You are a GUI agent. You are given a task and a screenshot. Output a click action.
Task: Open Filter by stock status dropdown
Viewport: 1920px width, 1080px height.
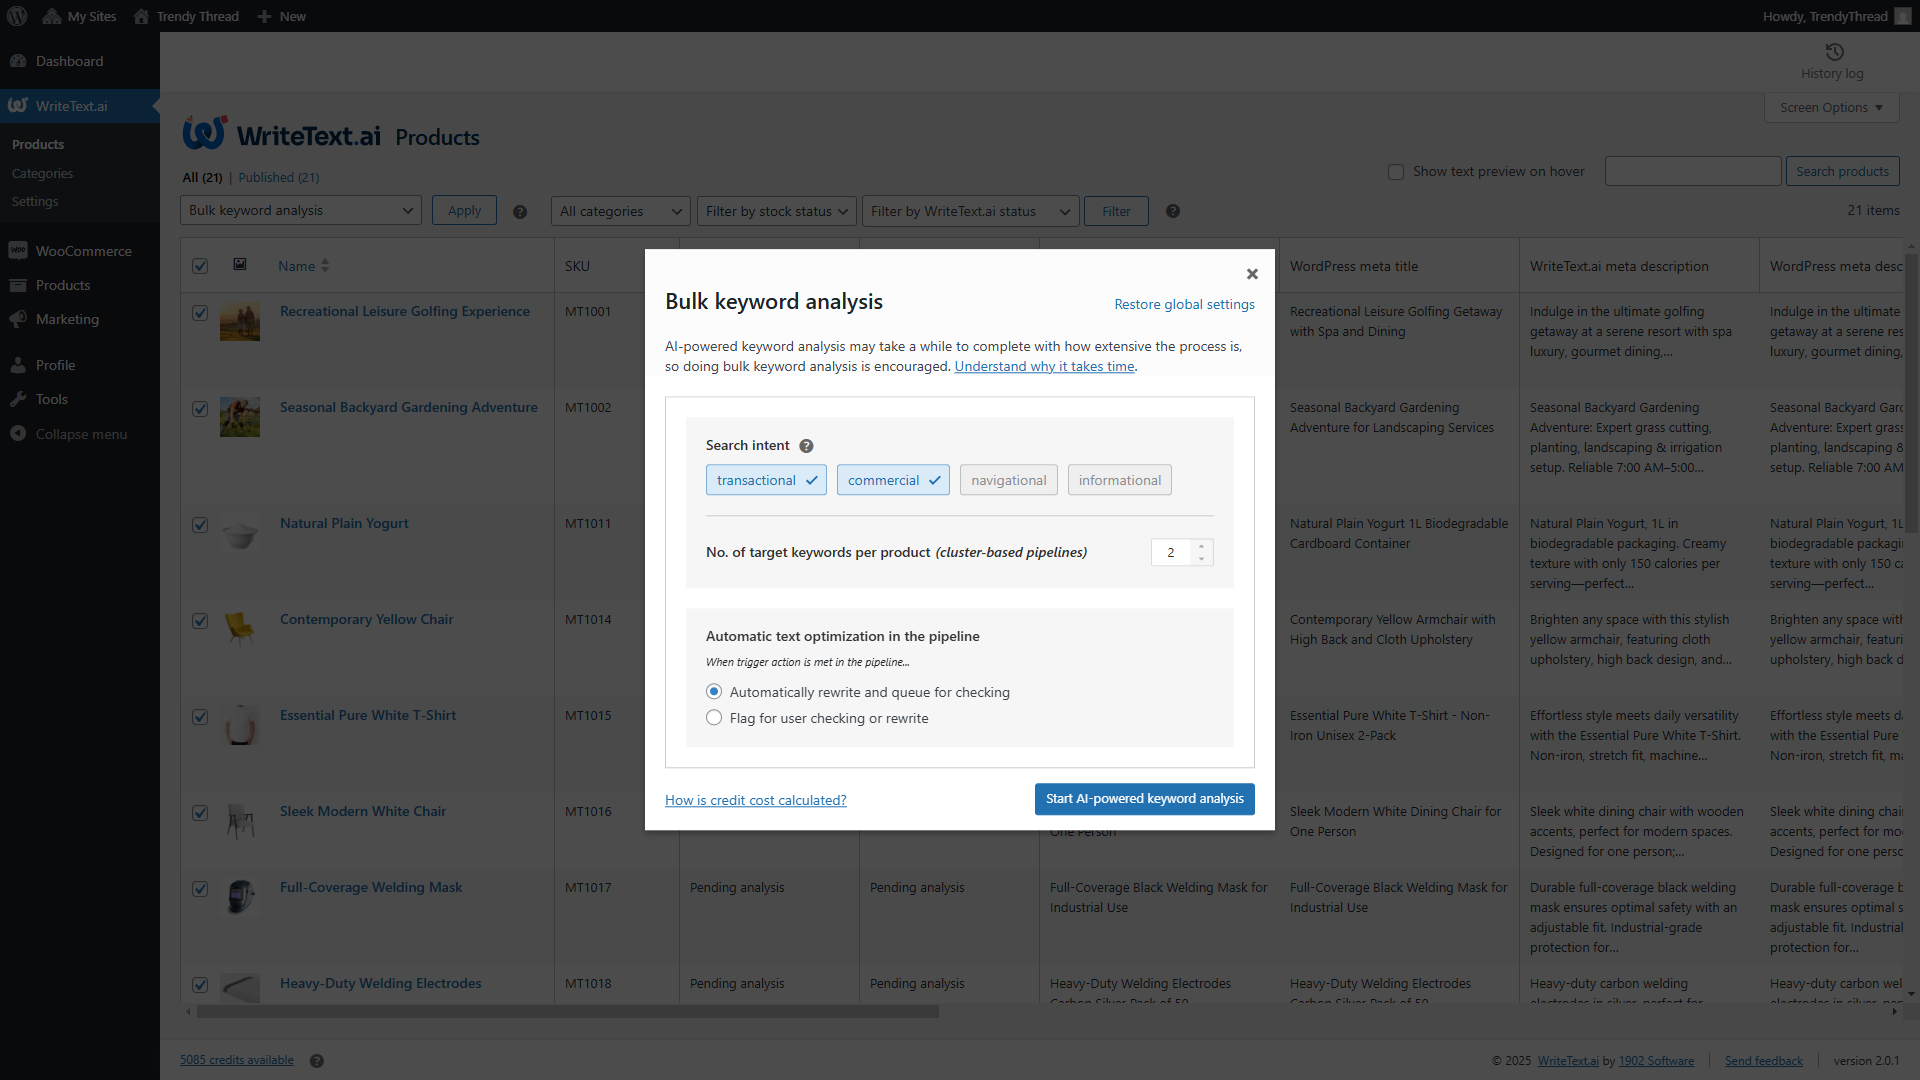click(x=776, y=211)
